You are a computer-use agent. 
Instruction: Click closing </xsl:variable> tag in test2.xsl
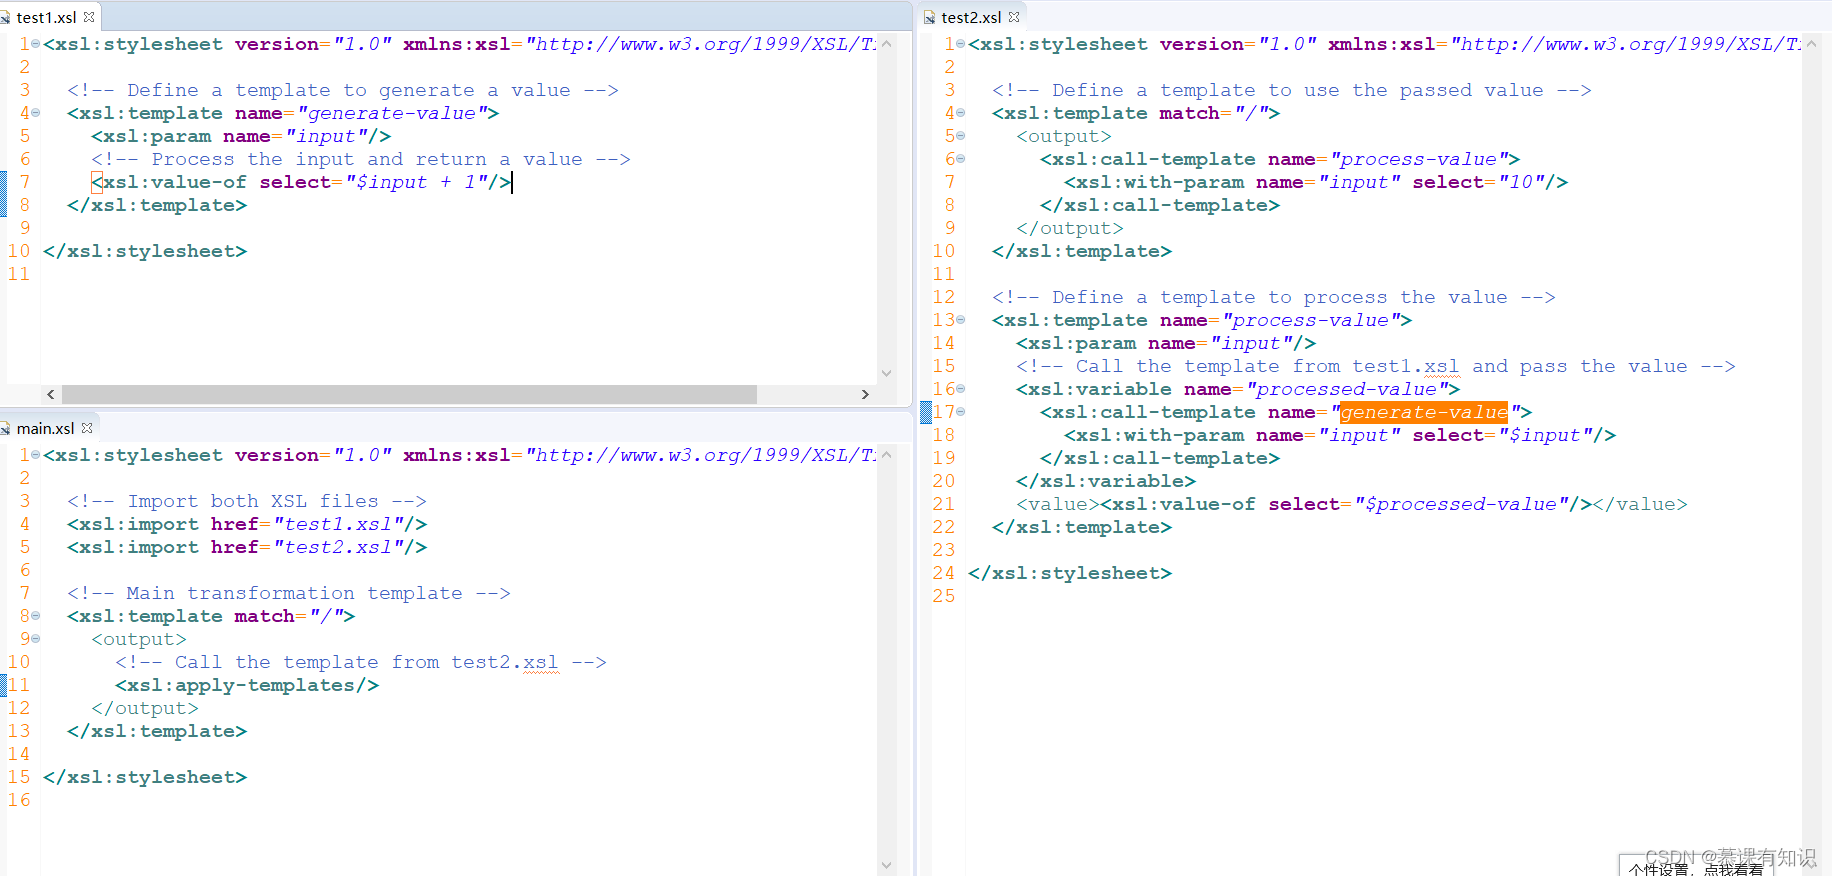pyautogui.click(x=1106, y=481)
